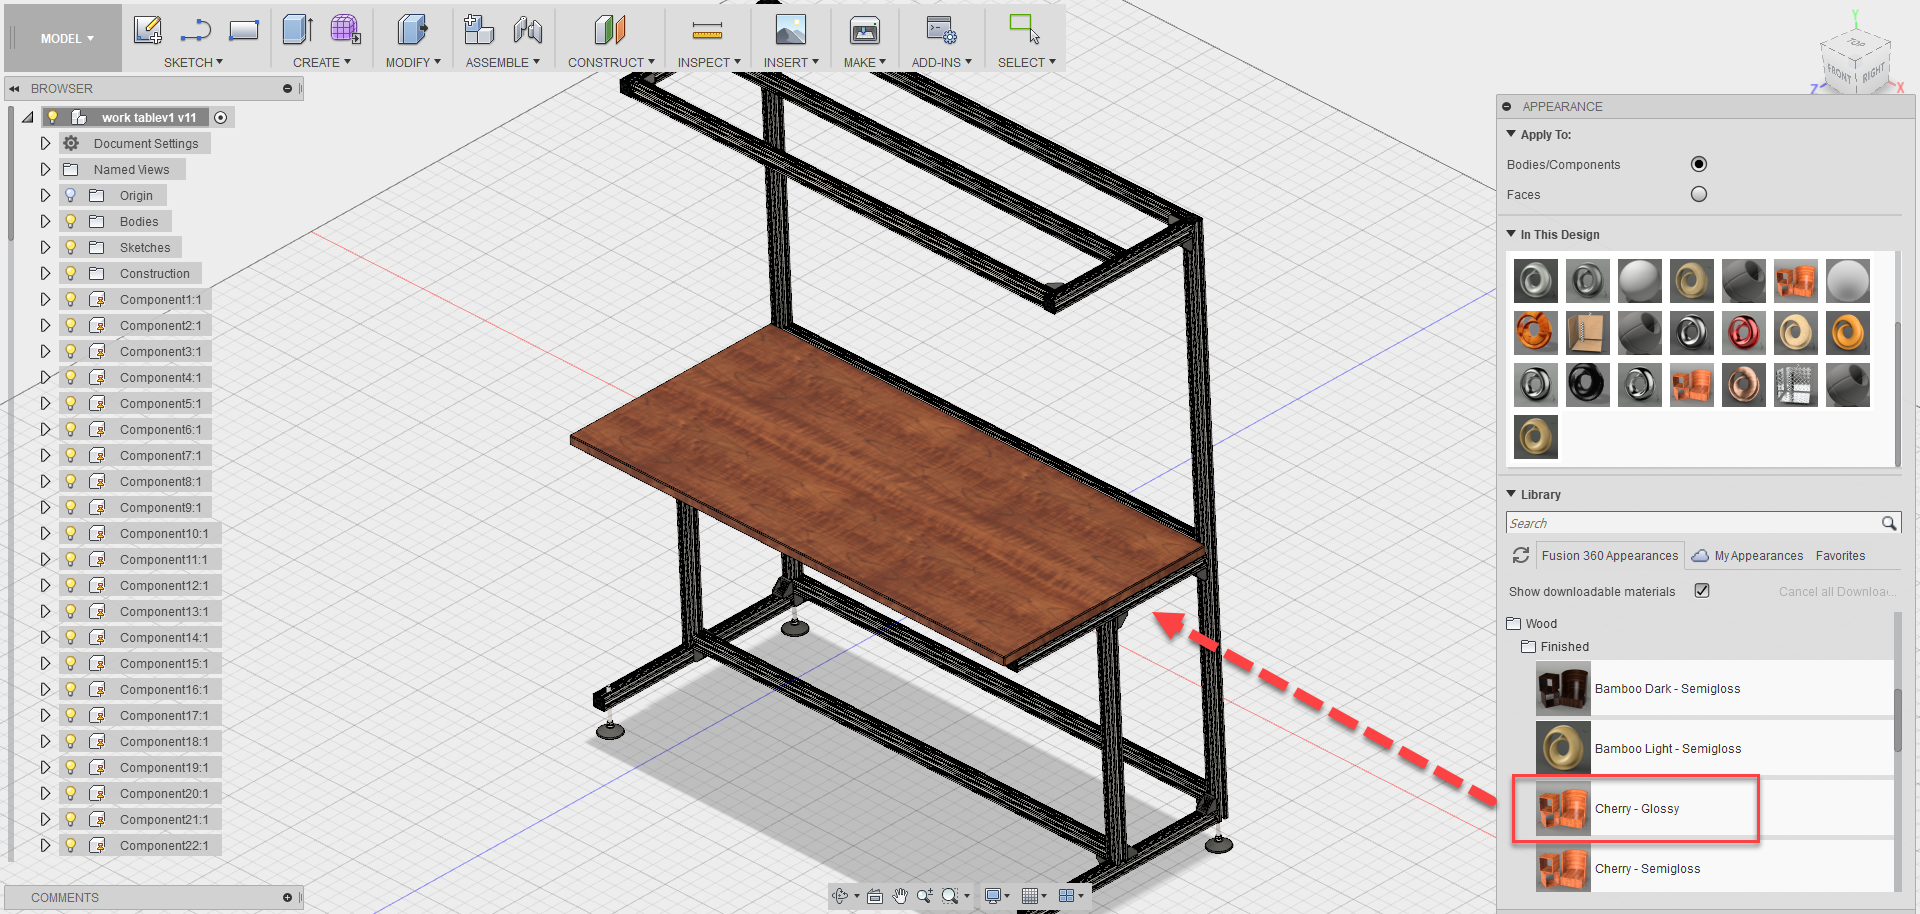
Task: Select the Faces radio button under Apply To
Action: (x=1698, y=194)
